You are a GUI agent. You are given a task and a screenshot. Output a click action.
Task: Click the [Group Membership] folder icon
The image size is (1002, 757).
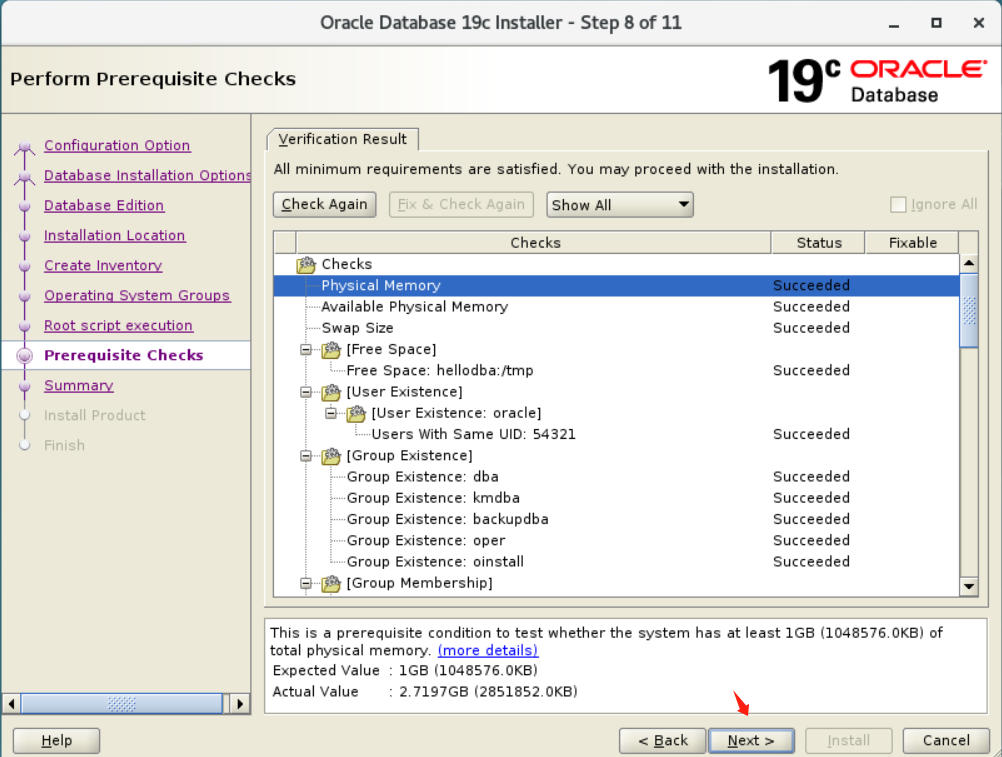[331, 583]
